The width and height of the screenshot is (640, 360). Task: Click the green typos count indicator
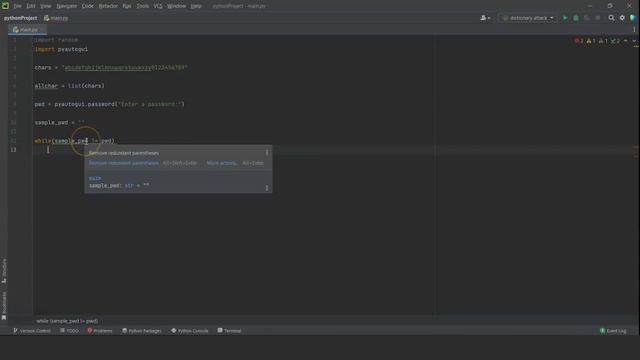(616, 41)
